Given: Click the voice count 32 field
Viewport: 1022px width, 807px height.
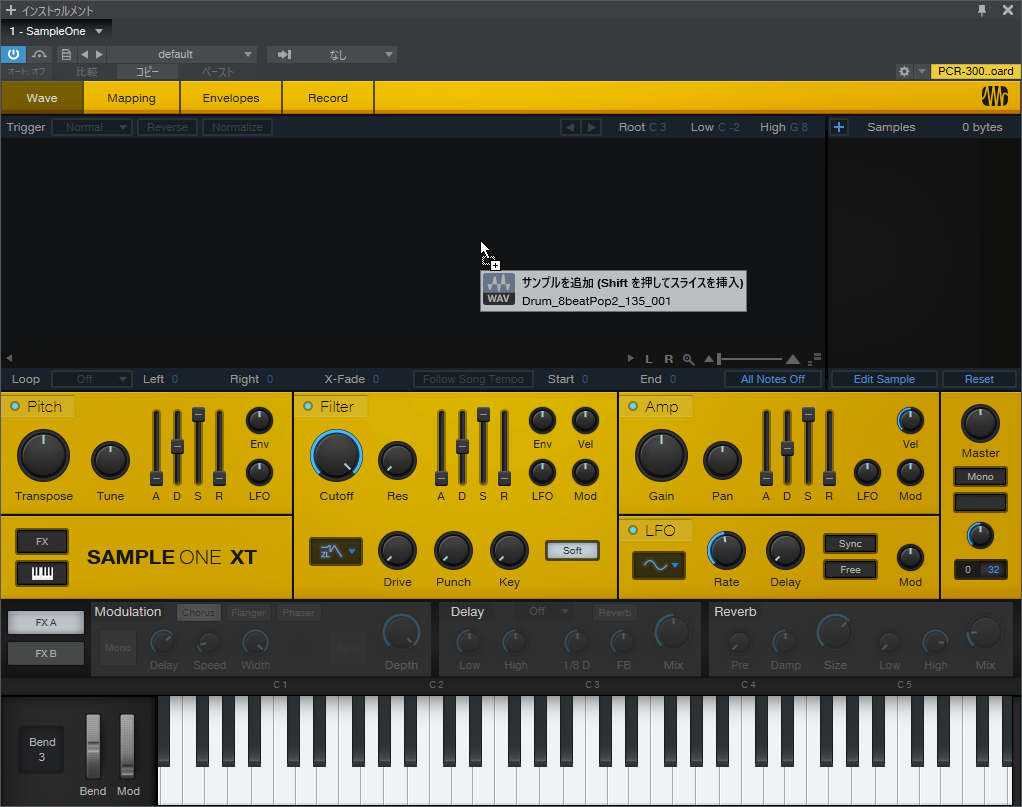Looking at the screenshot, I should (993, 569).
